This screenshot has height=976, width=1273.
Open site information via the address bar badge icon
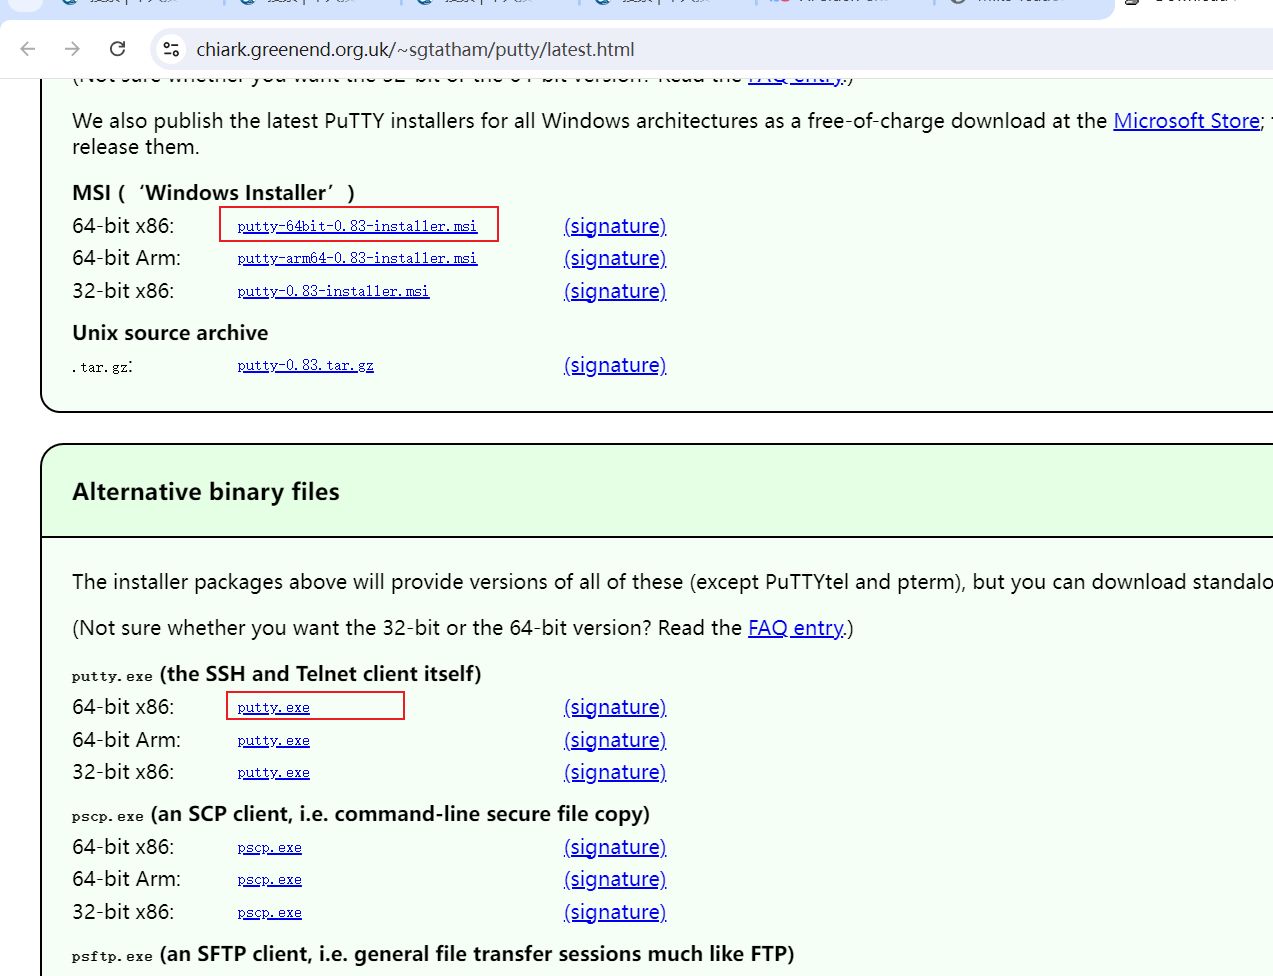169,48
